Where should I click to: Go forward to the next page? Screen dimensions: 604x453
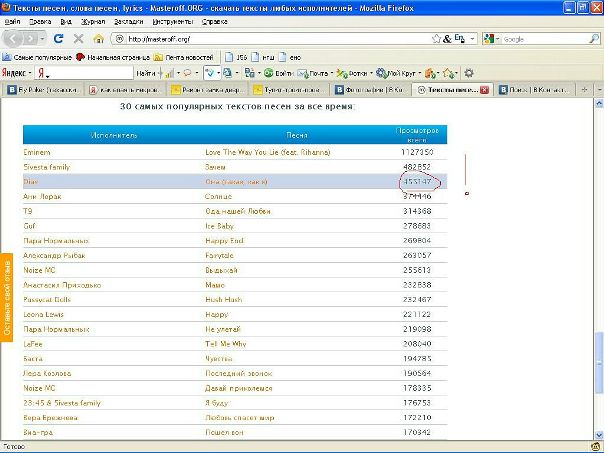pos(29,39)
